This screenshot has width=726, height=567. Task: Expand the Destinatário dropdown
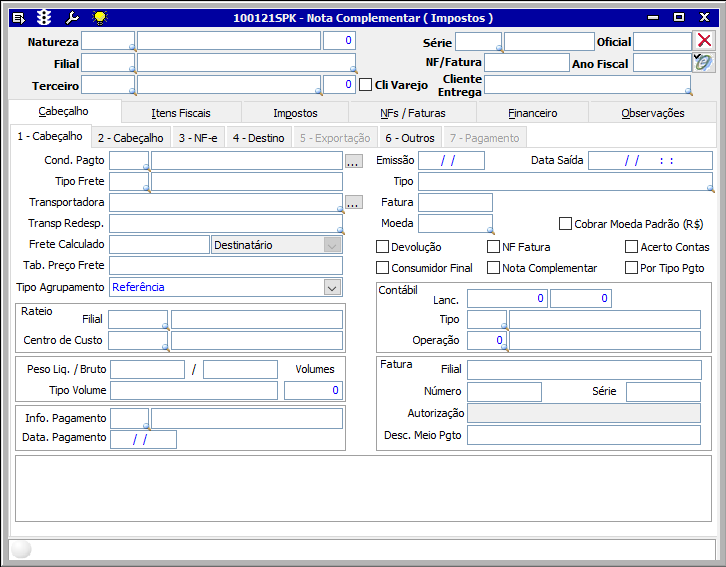click(332, 245)
